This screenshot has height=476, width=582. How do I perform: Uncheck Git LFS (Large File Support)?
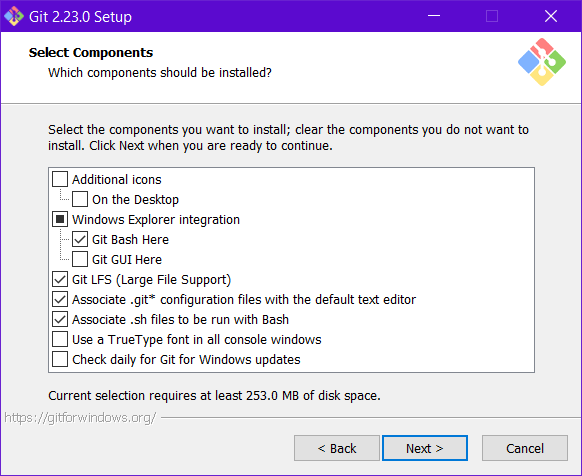pyautogui.click(x=60, y=279)
